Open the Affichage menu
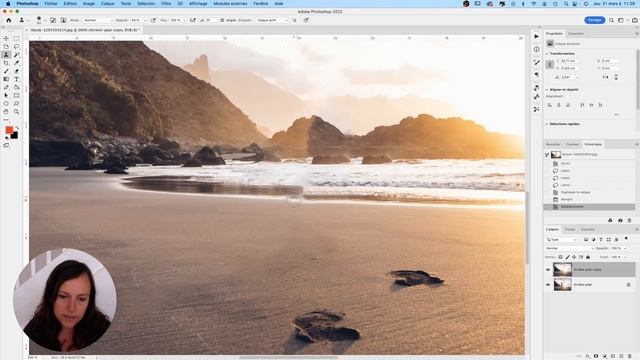 (198, 4)
